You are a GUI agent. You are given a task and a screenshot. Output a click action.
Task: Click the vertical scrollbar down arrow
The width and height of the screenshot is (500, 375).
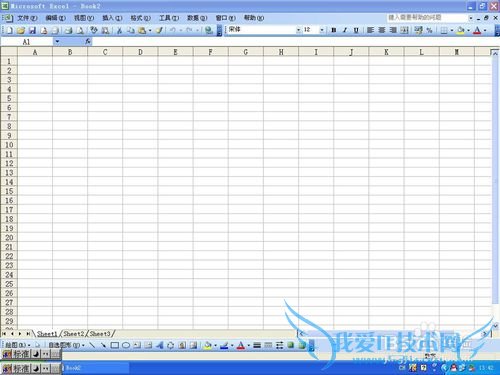coord(495,326)
